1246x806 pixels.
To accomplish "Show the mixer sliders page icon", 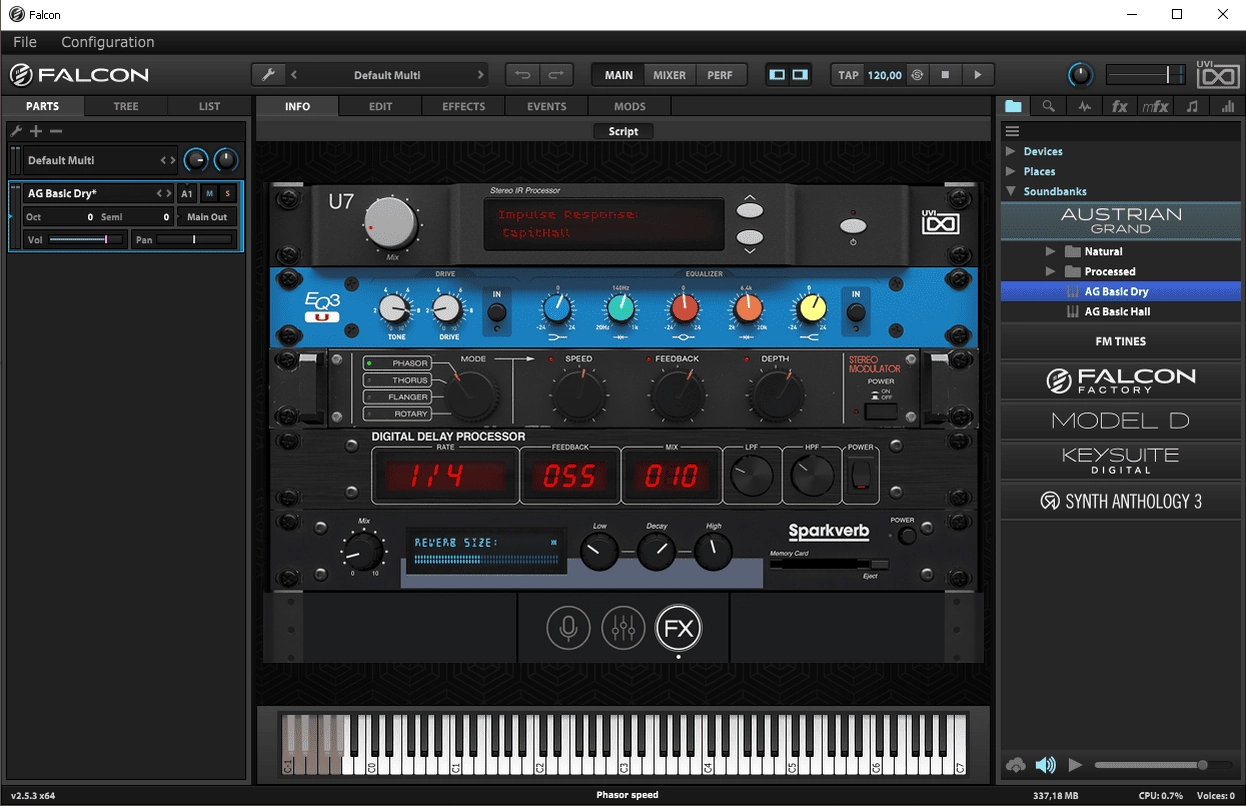I will (623, 628).
